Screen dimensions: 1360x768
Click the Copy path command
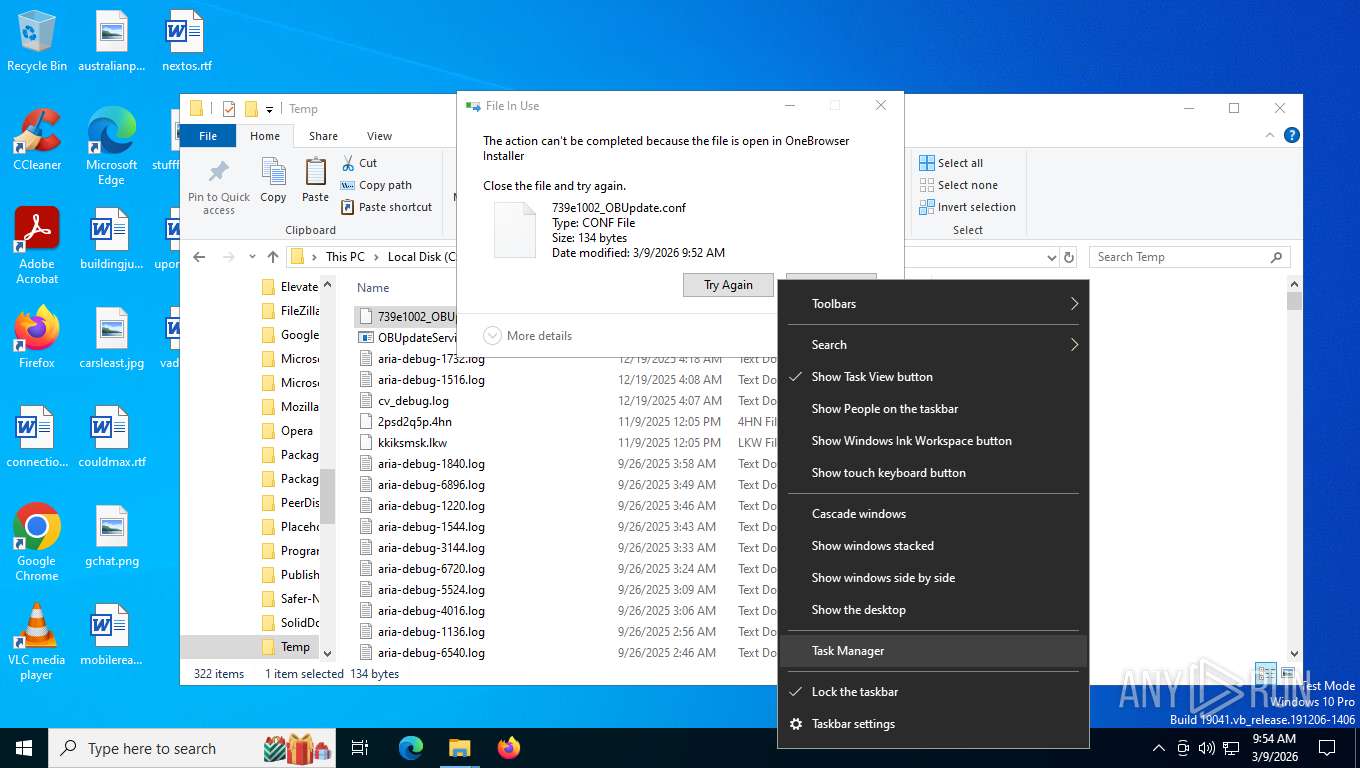(x=376, y=185)
